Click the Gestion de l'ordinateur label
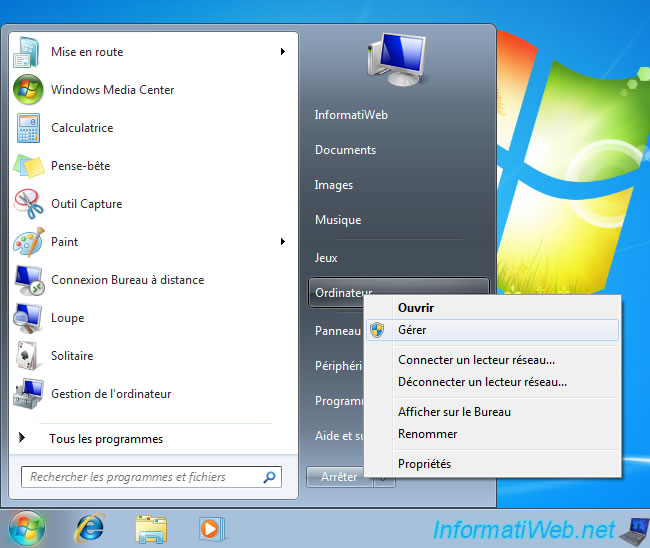Viewport: 650px width, 548px height. click(111, 394)
